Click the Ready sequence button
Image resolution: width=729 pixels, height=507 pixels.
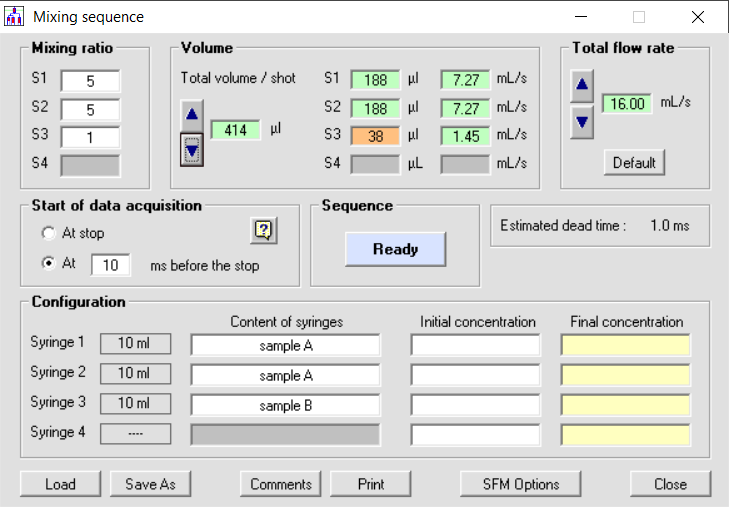[396, 249]
